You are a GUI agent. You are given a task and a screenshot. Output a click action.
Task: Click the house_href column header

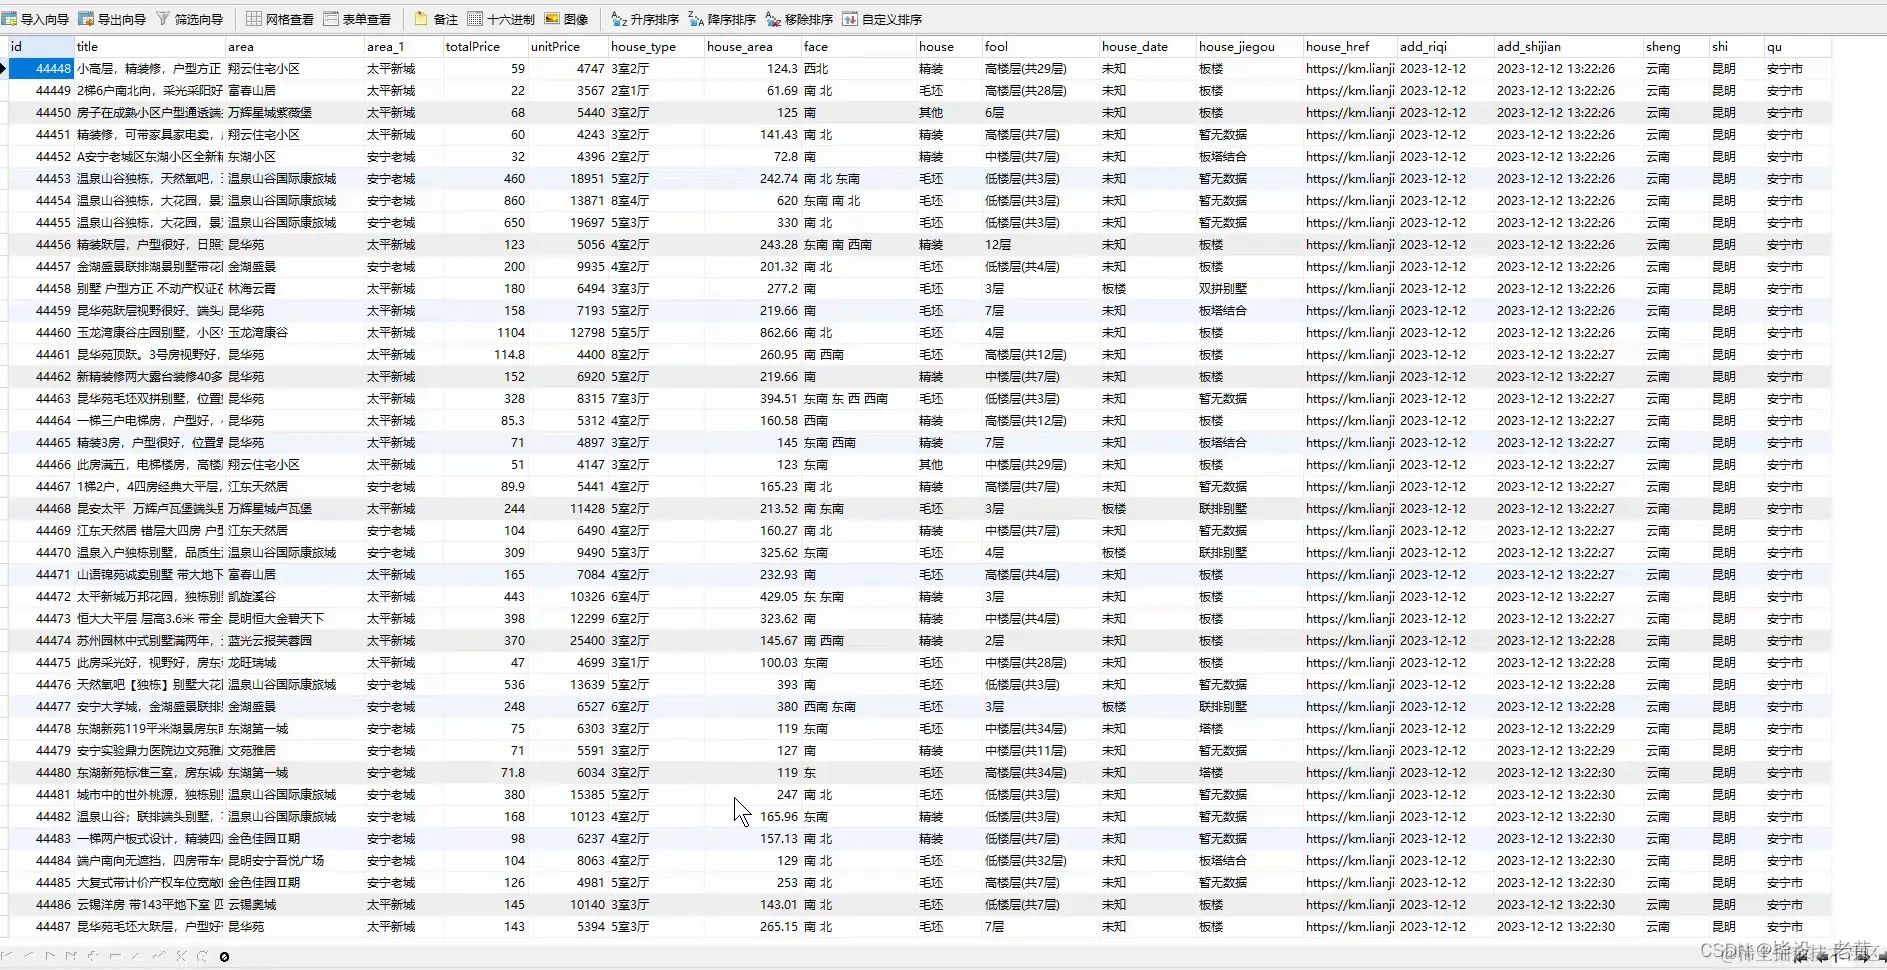coord(1350,46)
